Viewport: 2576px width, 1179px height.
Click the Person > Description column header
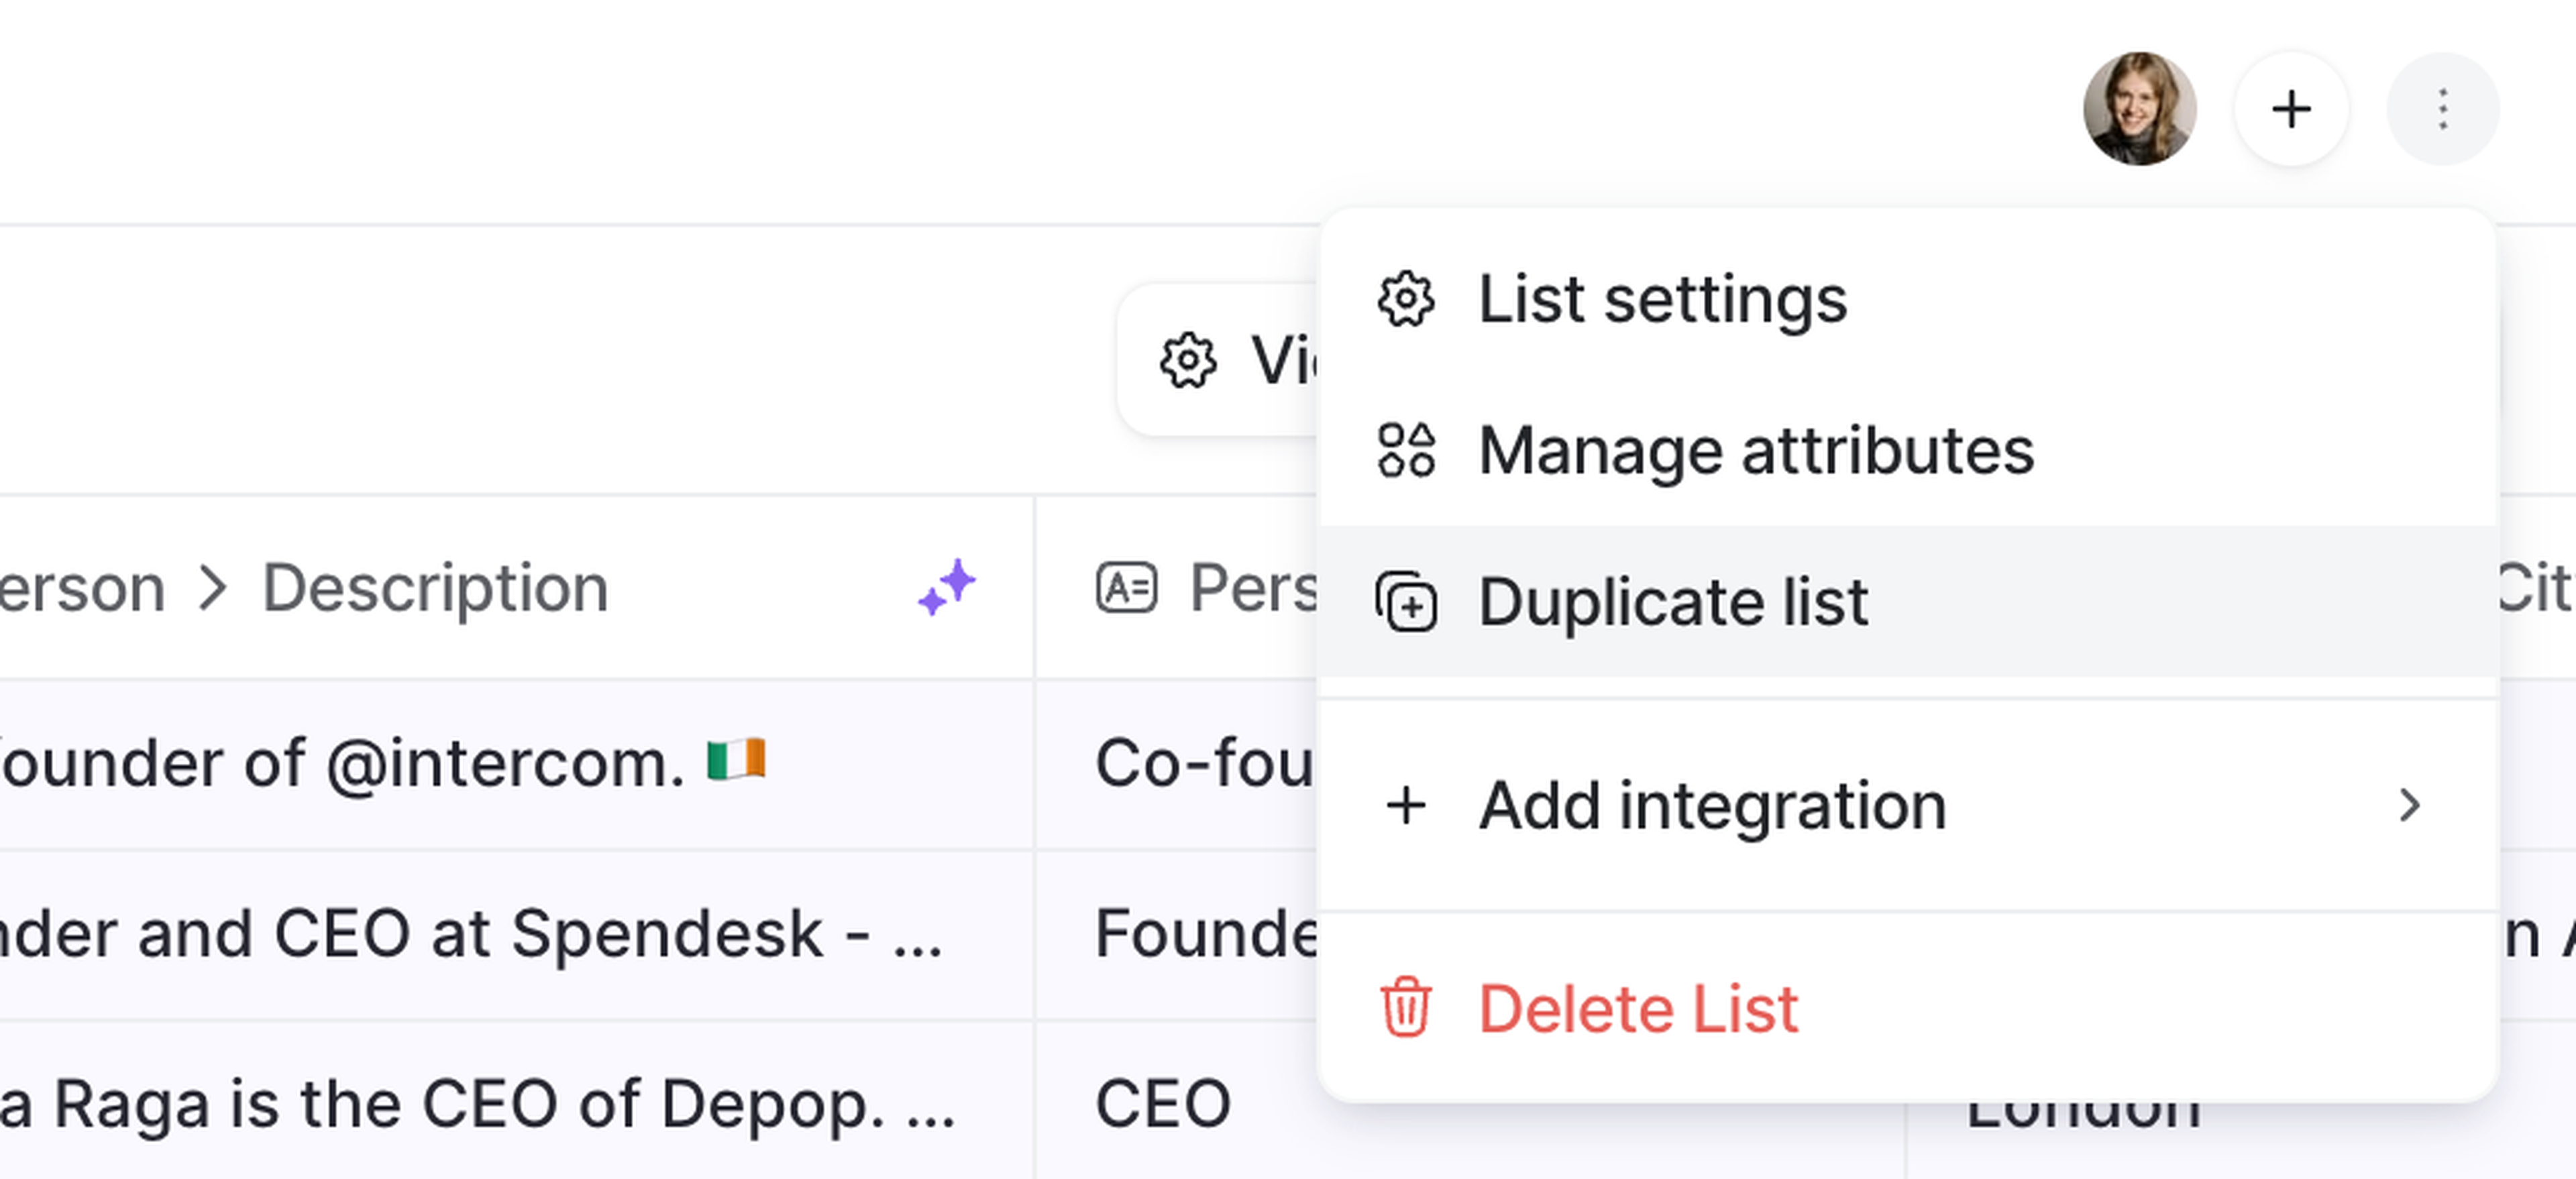click(400, 587)
